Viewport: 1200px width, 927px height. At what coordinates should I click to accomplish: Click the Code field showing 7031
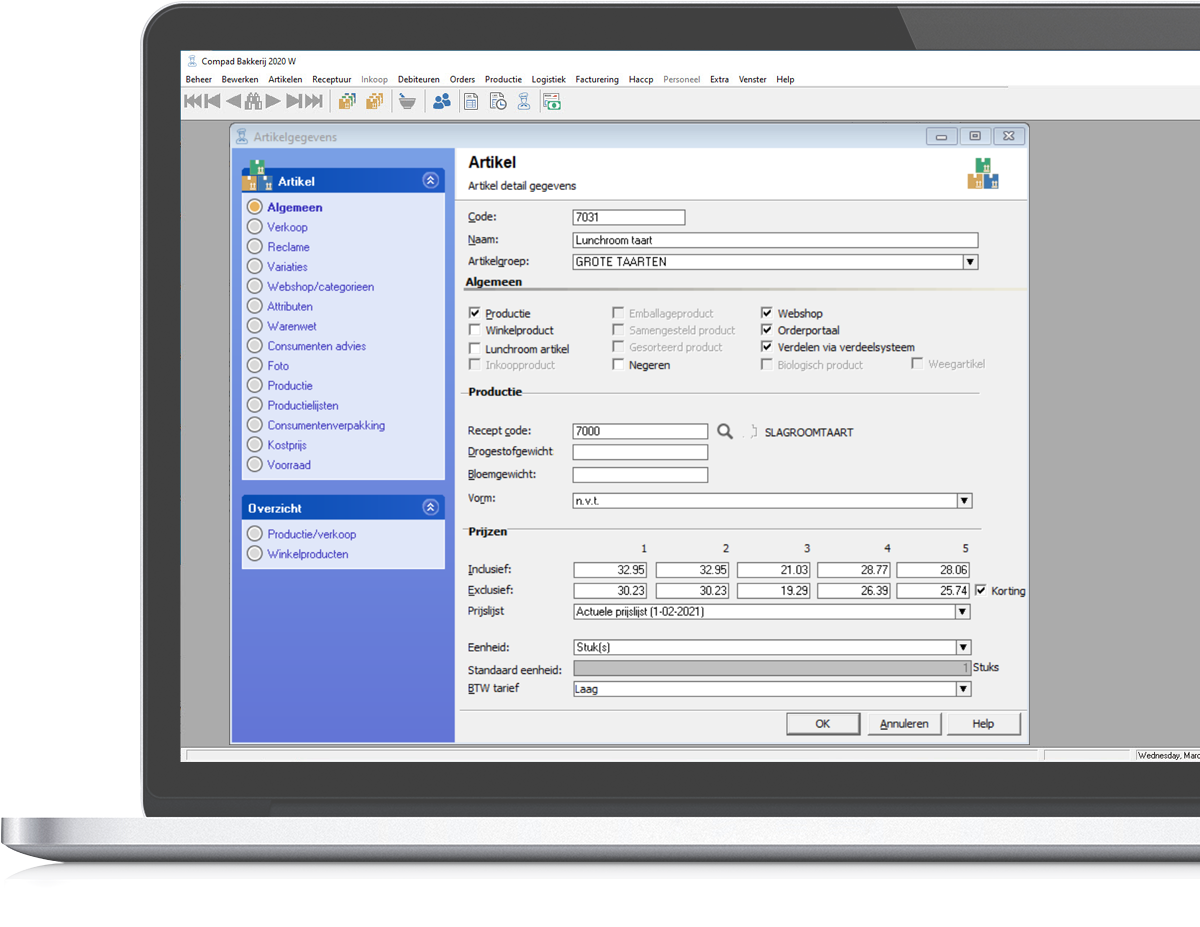(x=629, y=217)
